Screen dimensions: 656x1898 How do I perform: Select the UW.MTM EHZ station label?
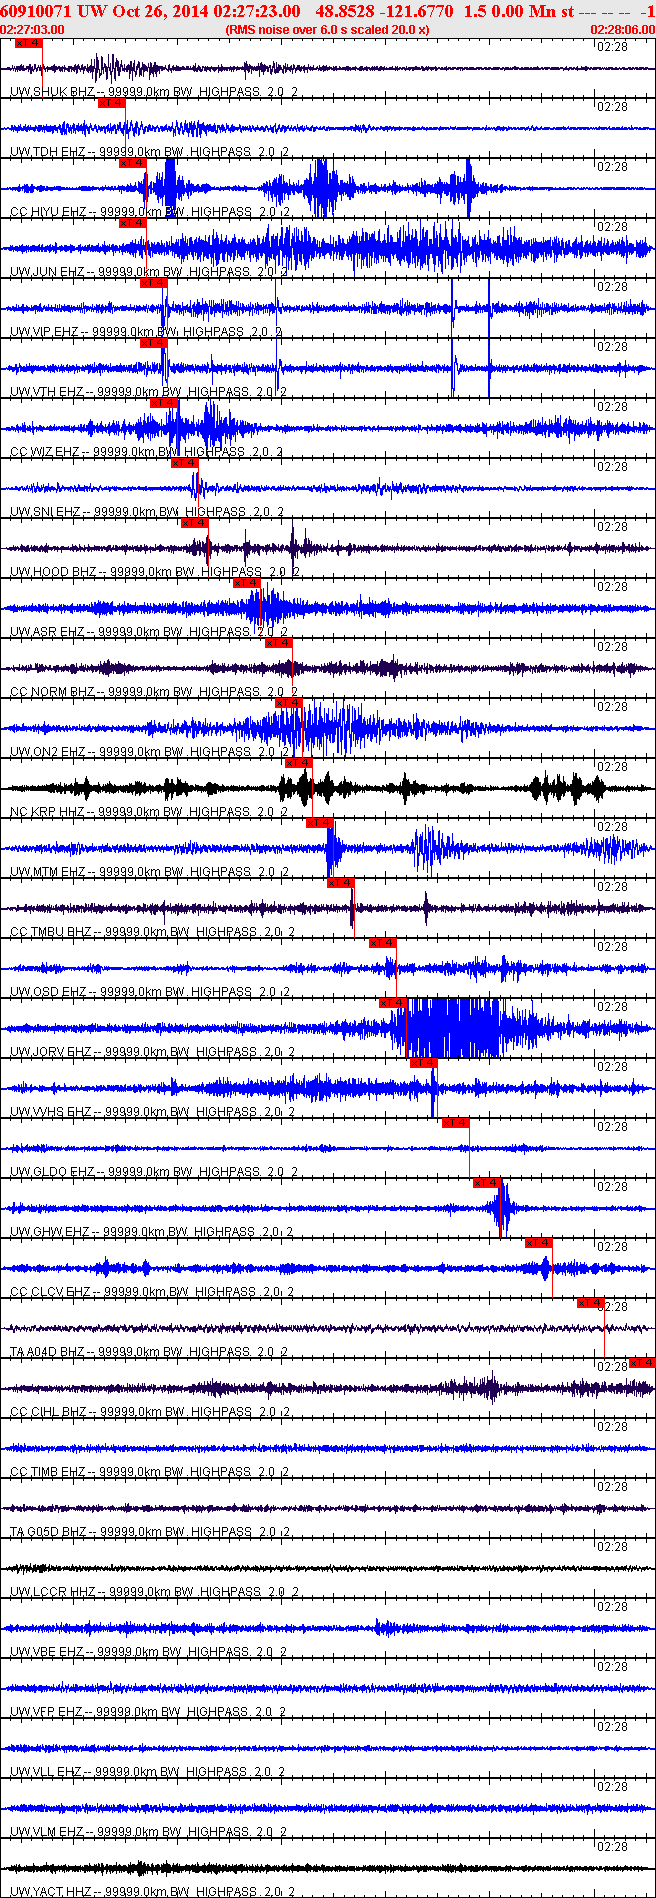(x=49, y=872)
